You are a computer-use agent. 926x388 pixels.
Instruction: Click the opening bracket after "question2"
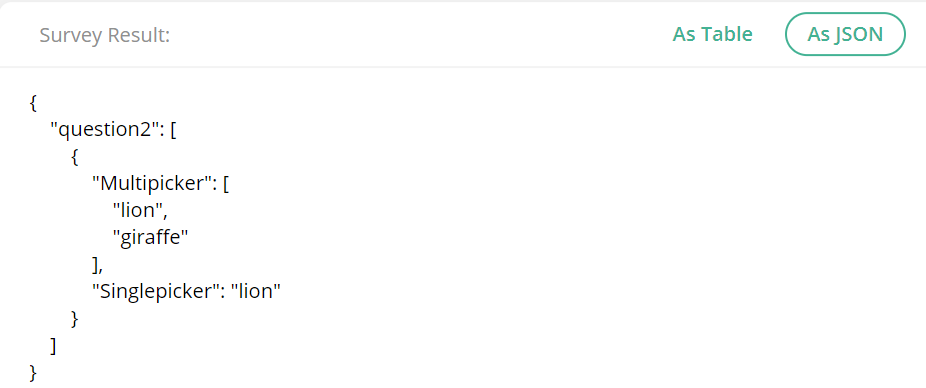click(x=173, y=131)
